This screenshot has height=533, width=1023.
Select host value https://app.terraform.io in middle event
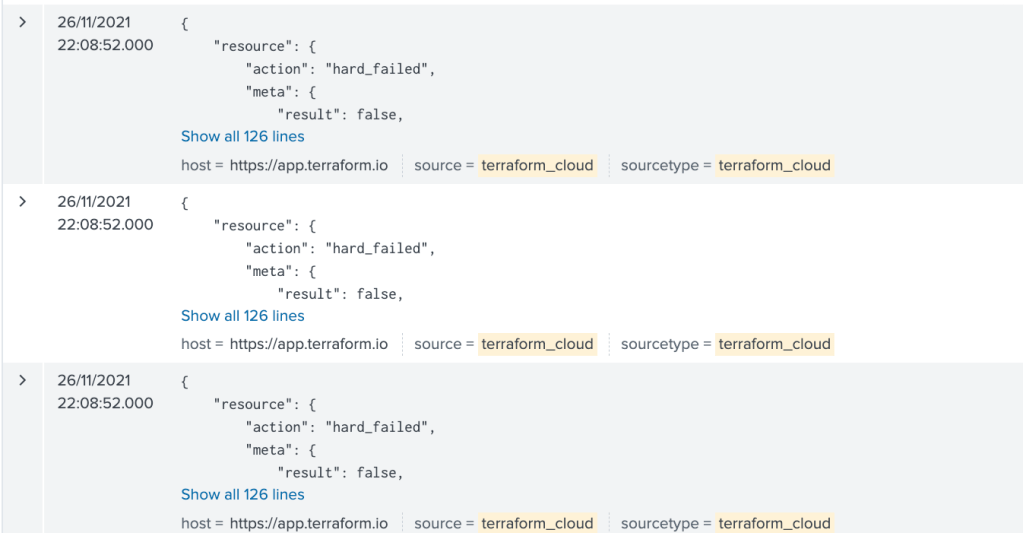(x=308, y=344)
